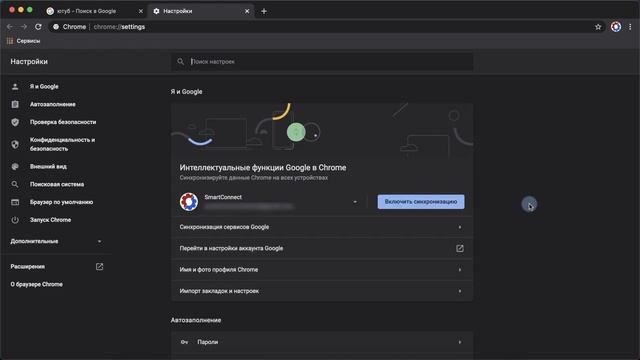The height and width of the screenshot is (360, 640).
Task: Click the person icon for Я и Google
Action: [x=15, y=87]
